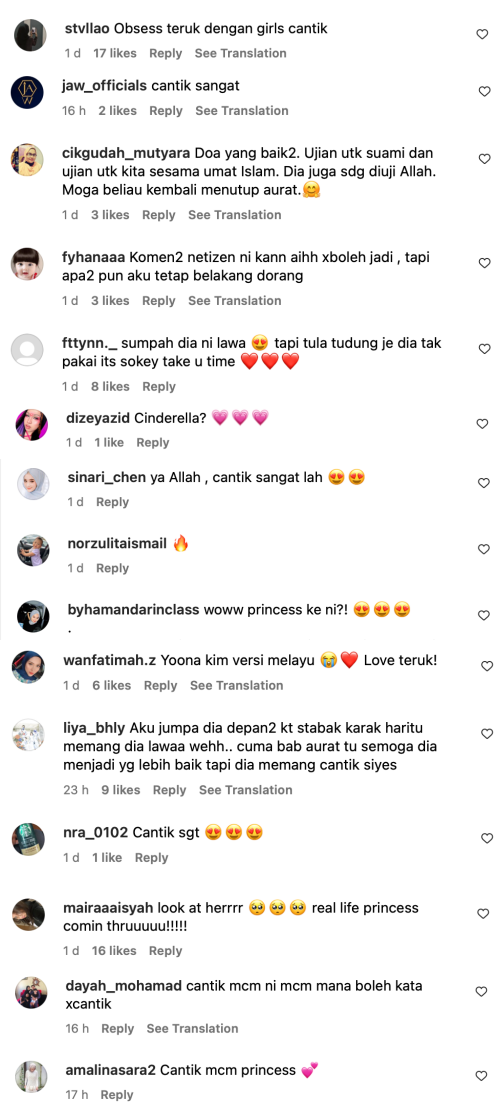Reply to fttynn._ comment

[158, 387]
